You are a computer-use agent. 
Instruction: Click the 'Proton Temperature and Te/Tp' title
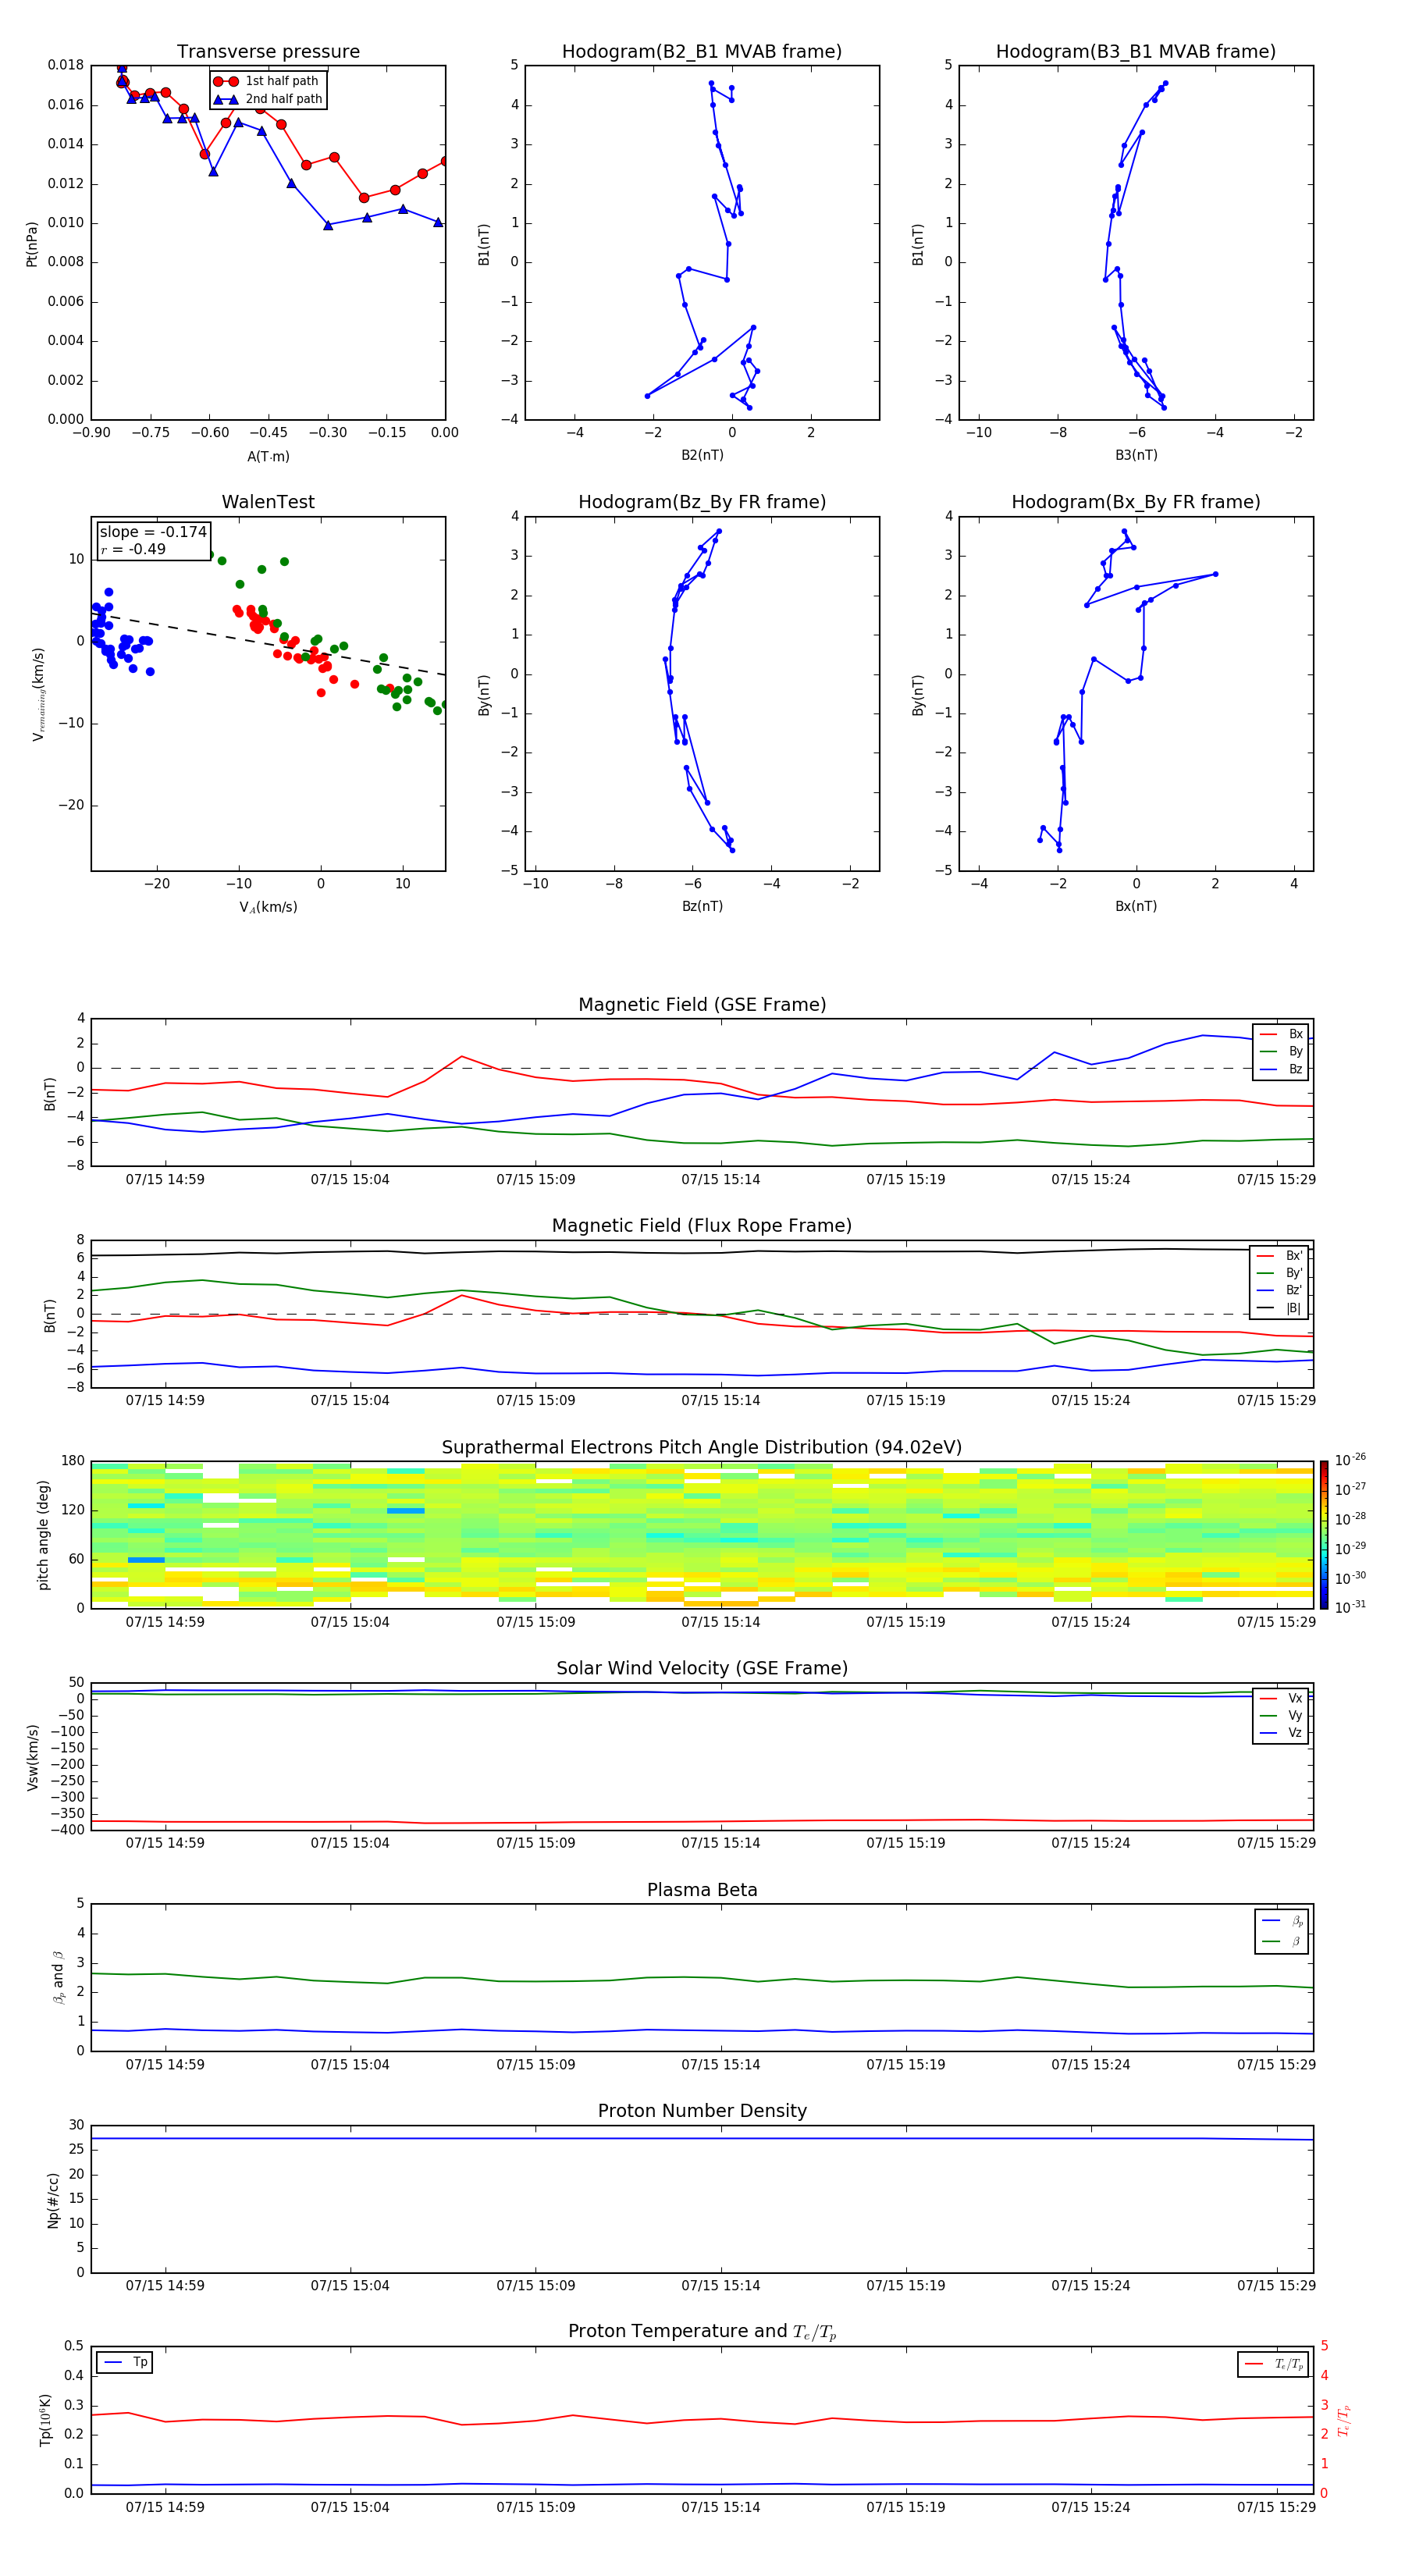[x=702, y=2332]
